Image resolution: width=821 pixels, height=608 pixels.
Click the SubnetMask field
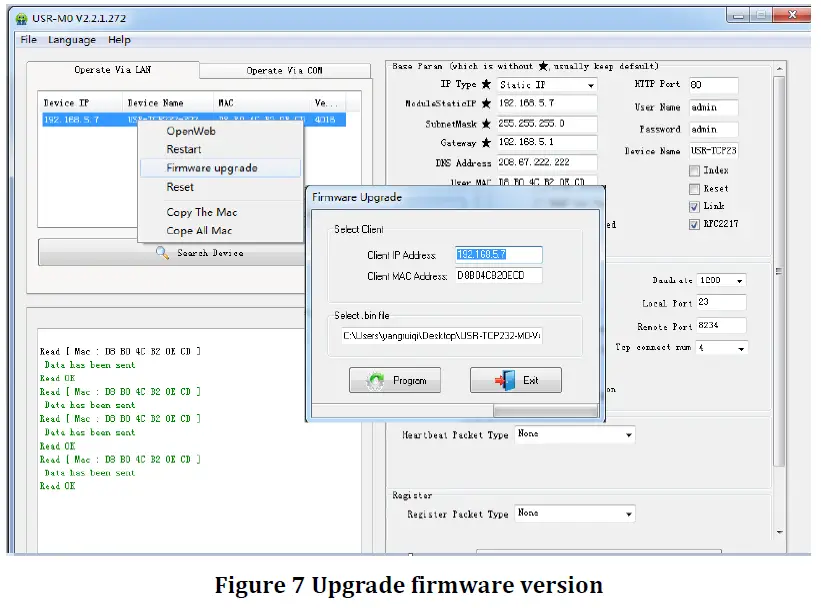[547, 124]
